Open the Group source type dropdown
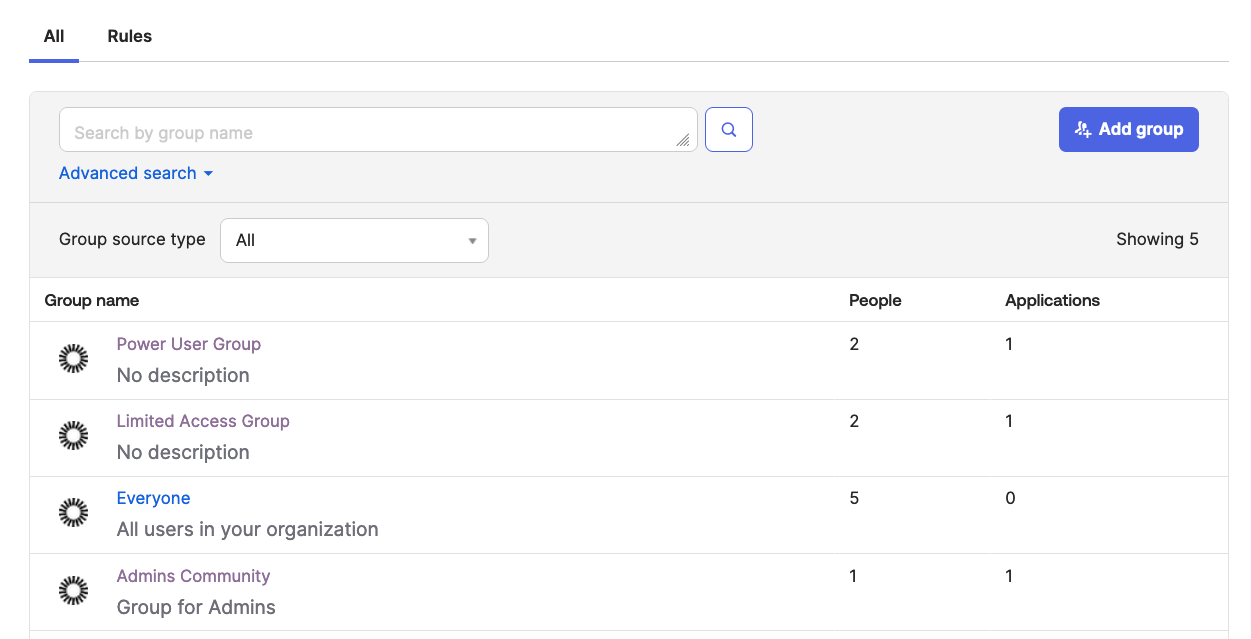Viewport: 1251px width, 639px height. pos(354,240)
